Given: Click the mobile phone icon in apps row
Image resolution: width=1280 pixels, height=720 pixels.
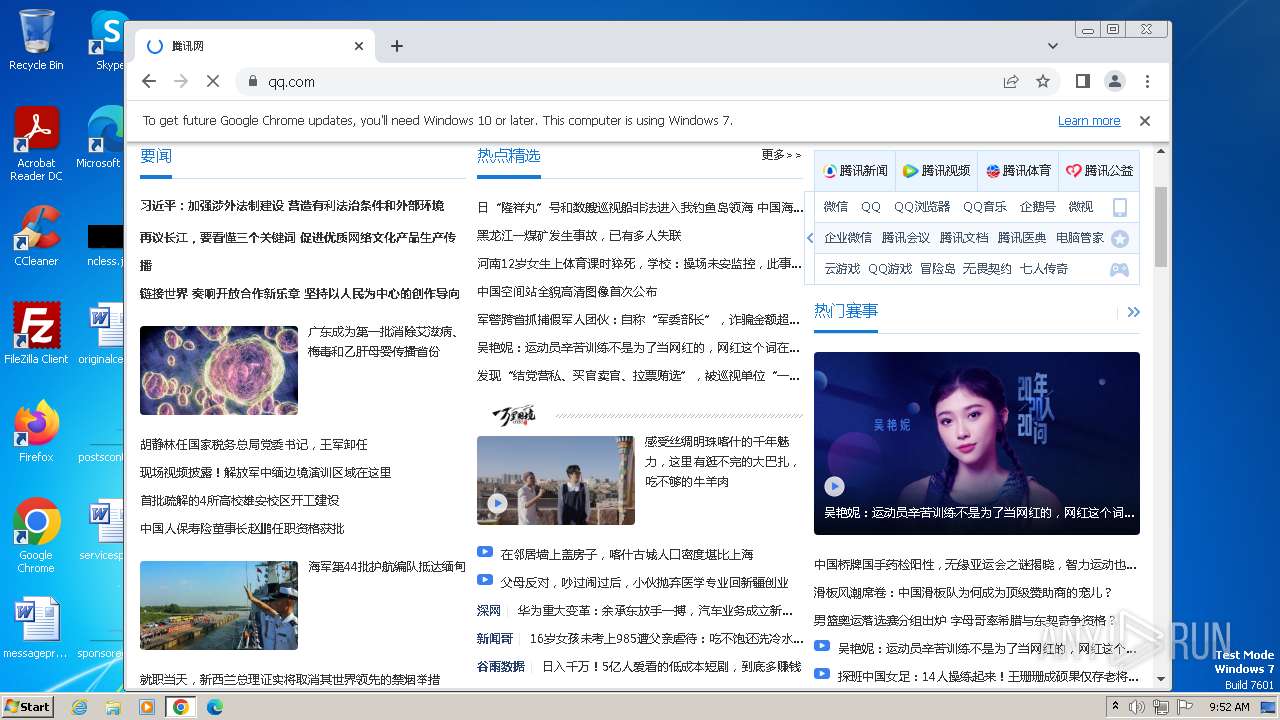Looking at the screenshot, I should tap(1120, 207).
